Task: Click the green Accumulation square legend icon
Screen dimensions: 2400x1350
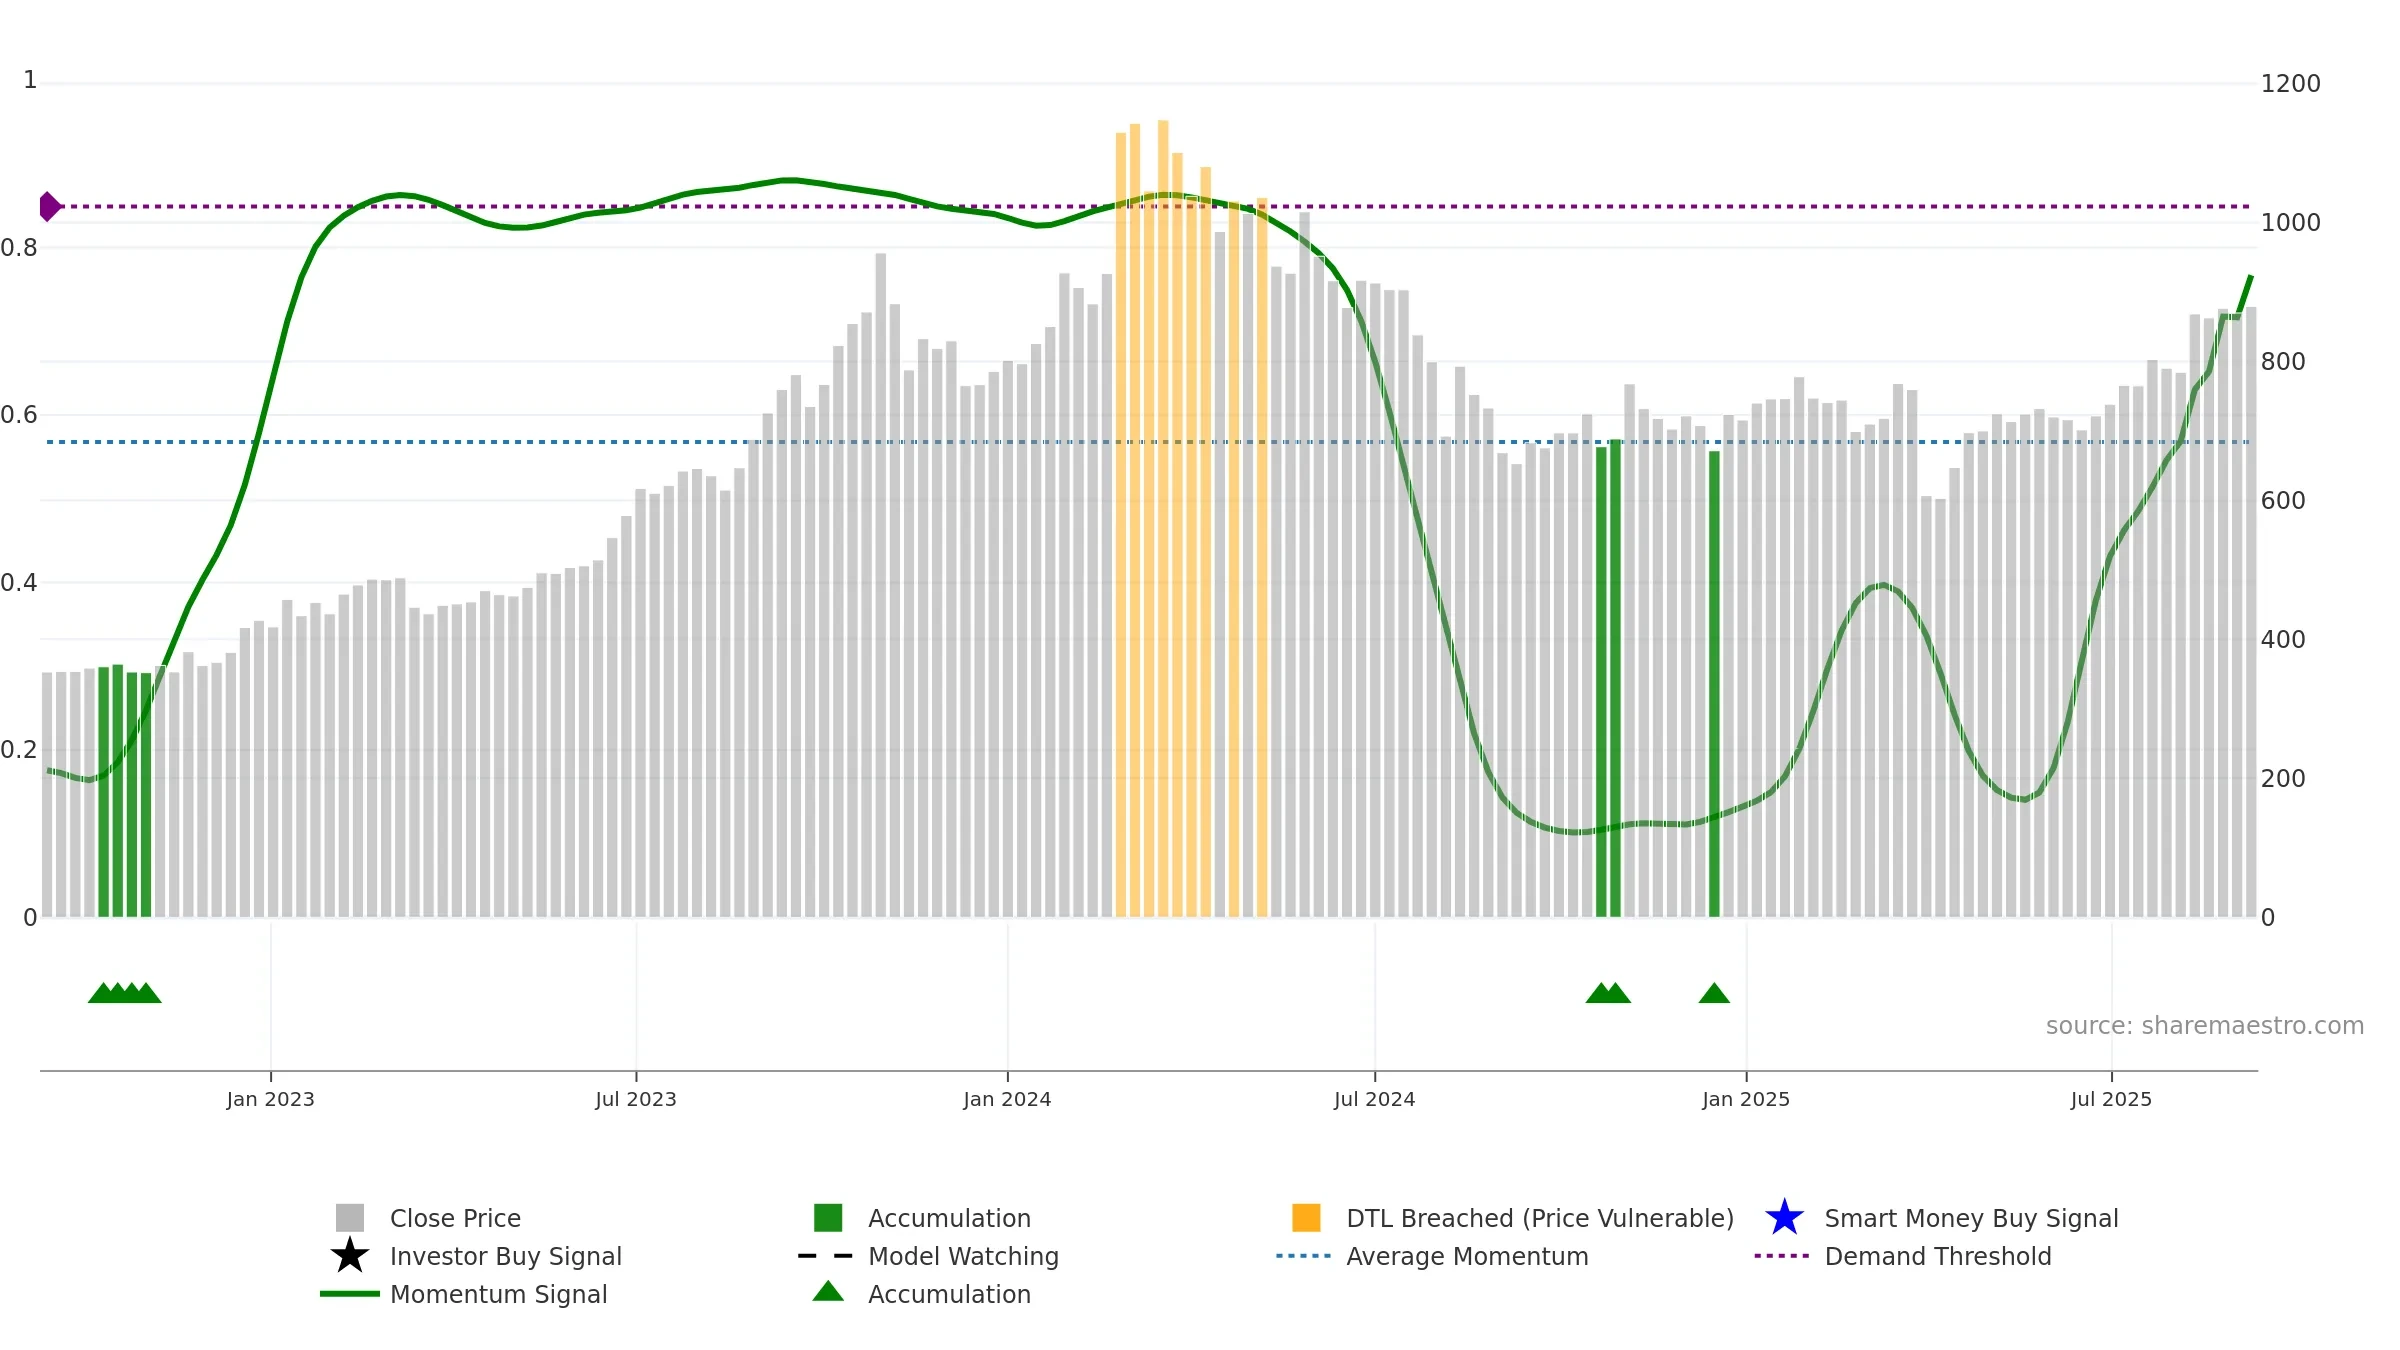Action: coord(828,1218)
